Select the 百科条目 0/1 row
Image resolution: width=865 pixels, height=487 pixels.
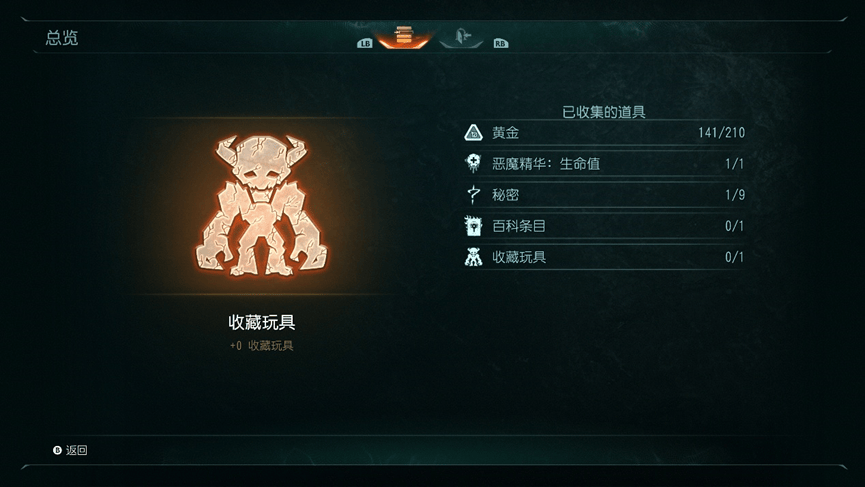point(605,226)
